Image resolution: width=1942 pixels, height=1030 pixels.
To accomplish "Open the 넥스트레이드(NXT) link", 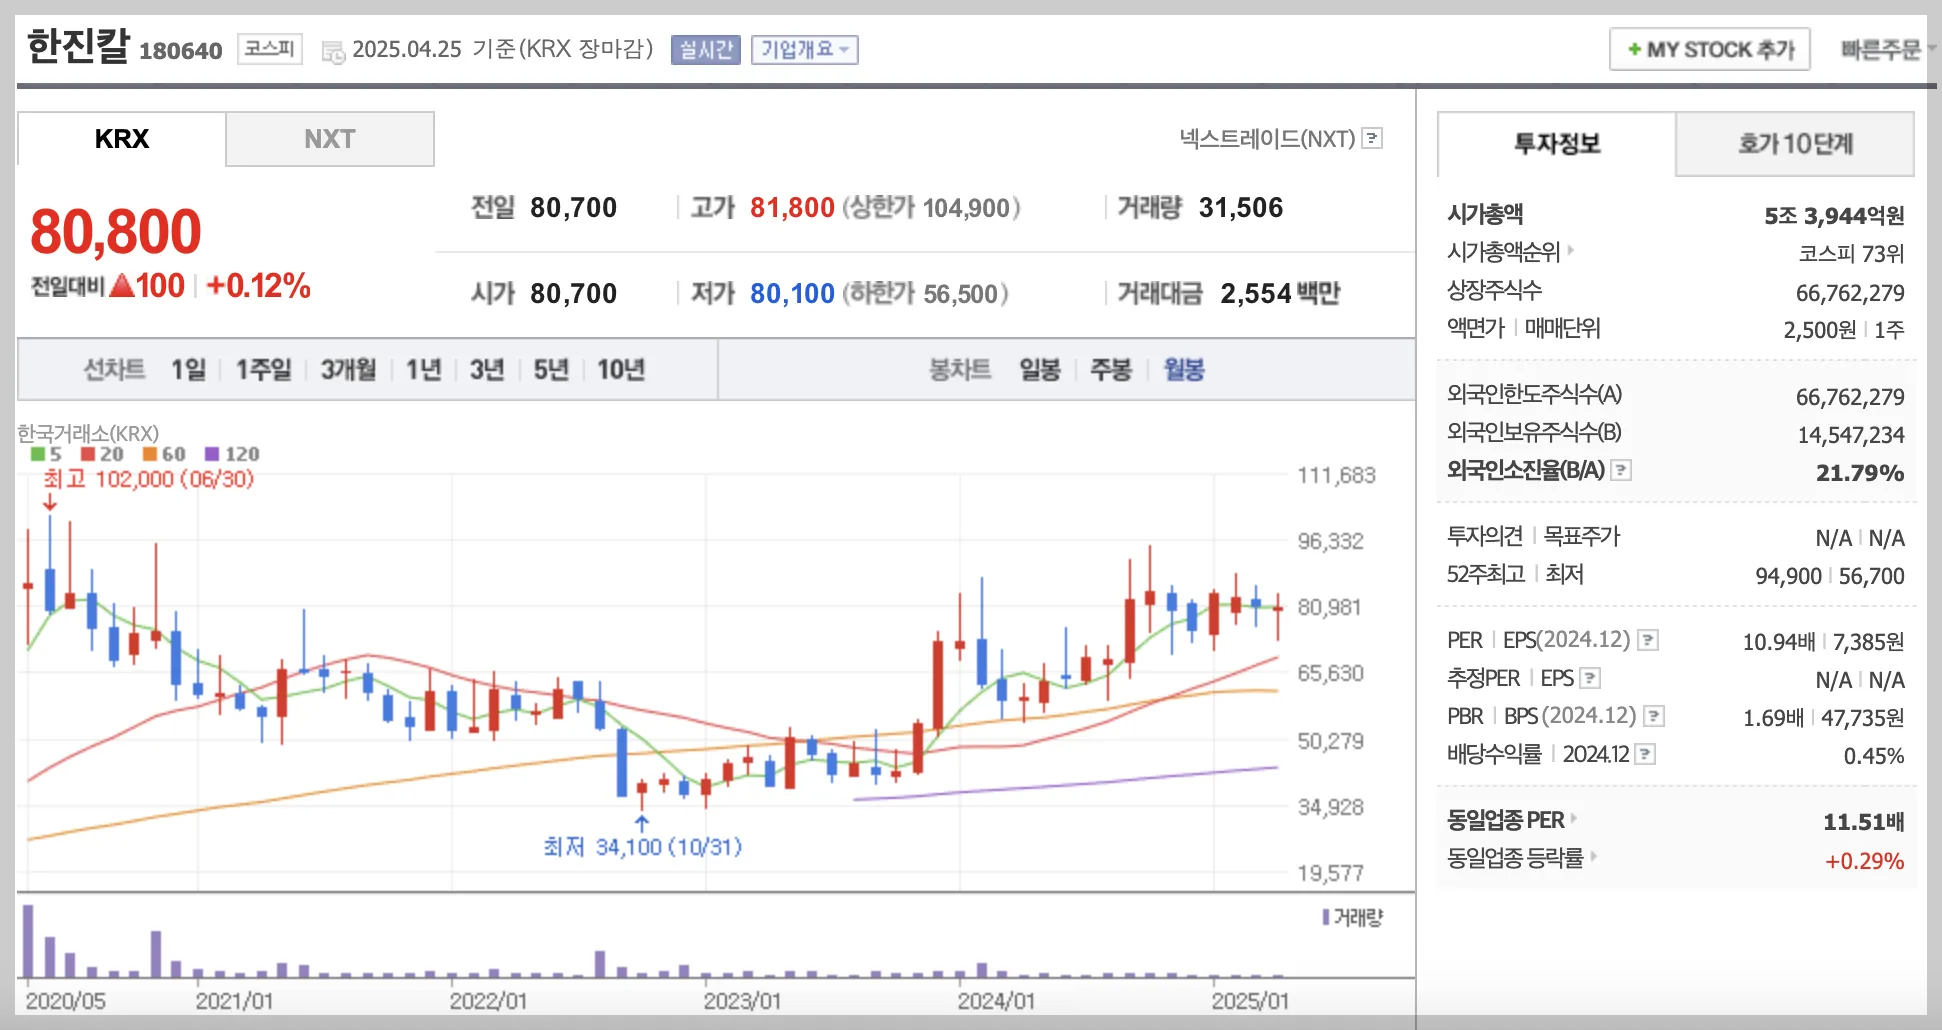I will pos(1267,139).
